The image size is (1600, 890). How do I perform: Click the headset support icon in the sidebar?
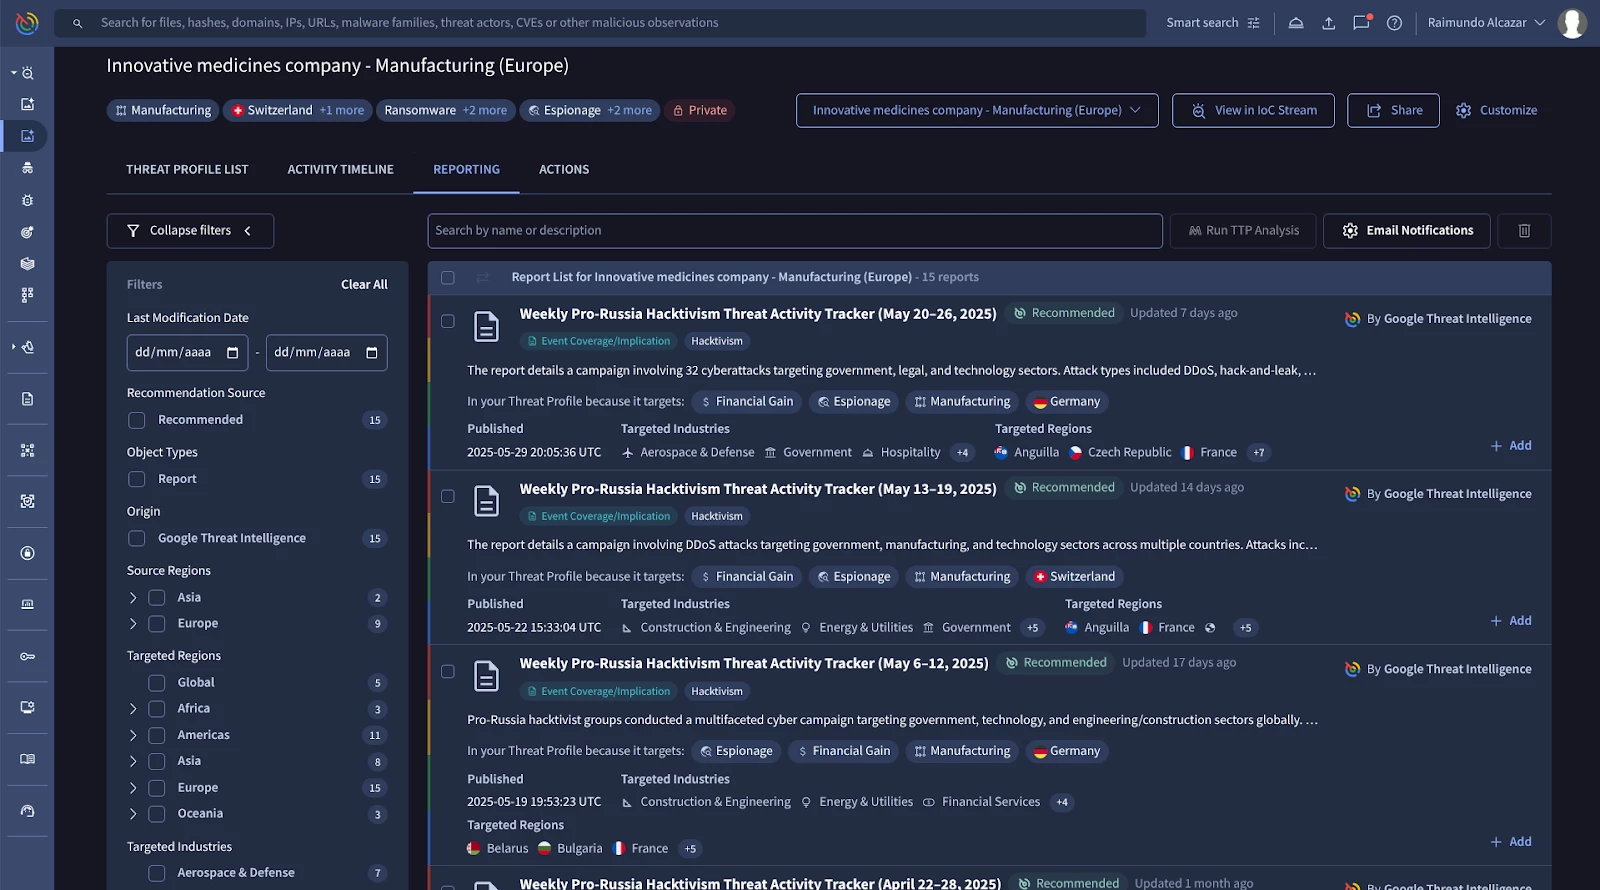[x=27, y=811]
